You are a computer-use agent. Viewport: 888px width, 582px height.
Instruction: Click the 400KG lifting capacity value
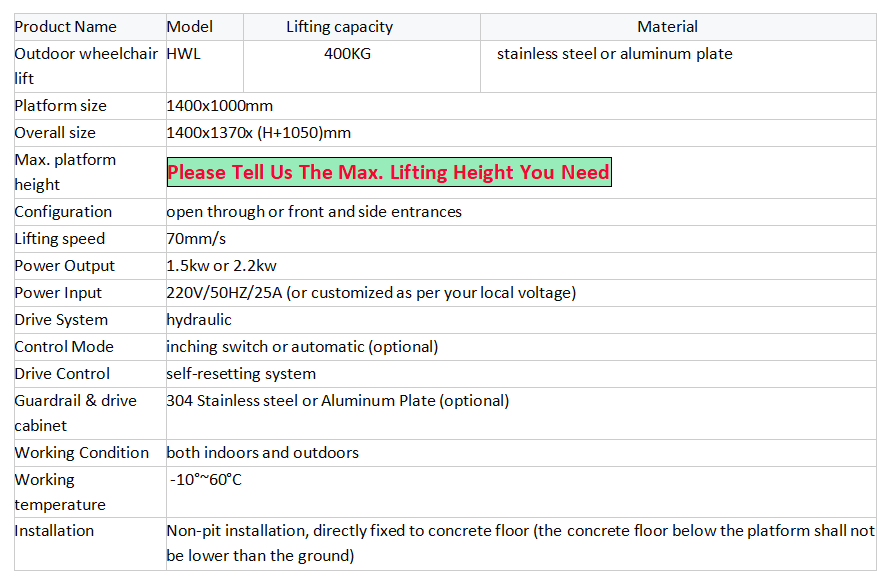click(347, 54)
